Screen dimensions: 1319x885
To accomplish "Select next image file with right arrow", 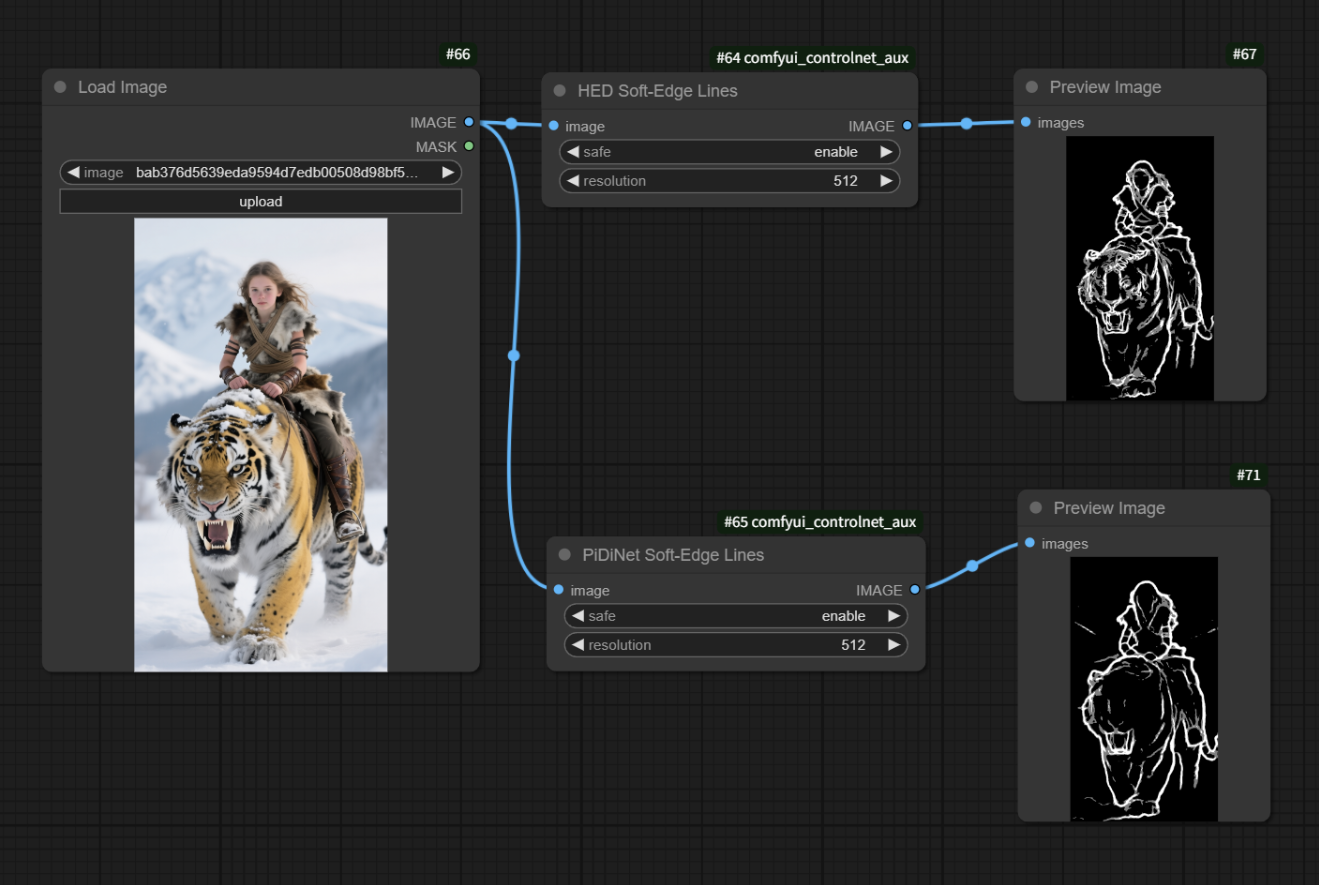I will coord(448,173).
